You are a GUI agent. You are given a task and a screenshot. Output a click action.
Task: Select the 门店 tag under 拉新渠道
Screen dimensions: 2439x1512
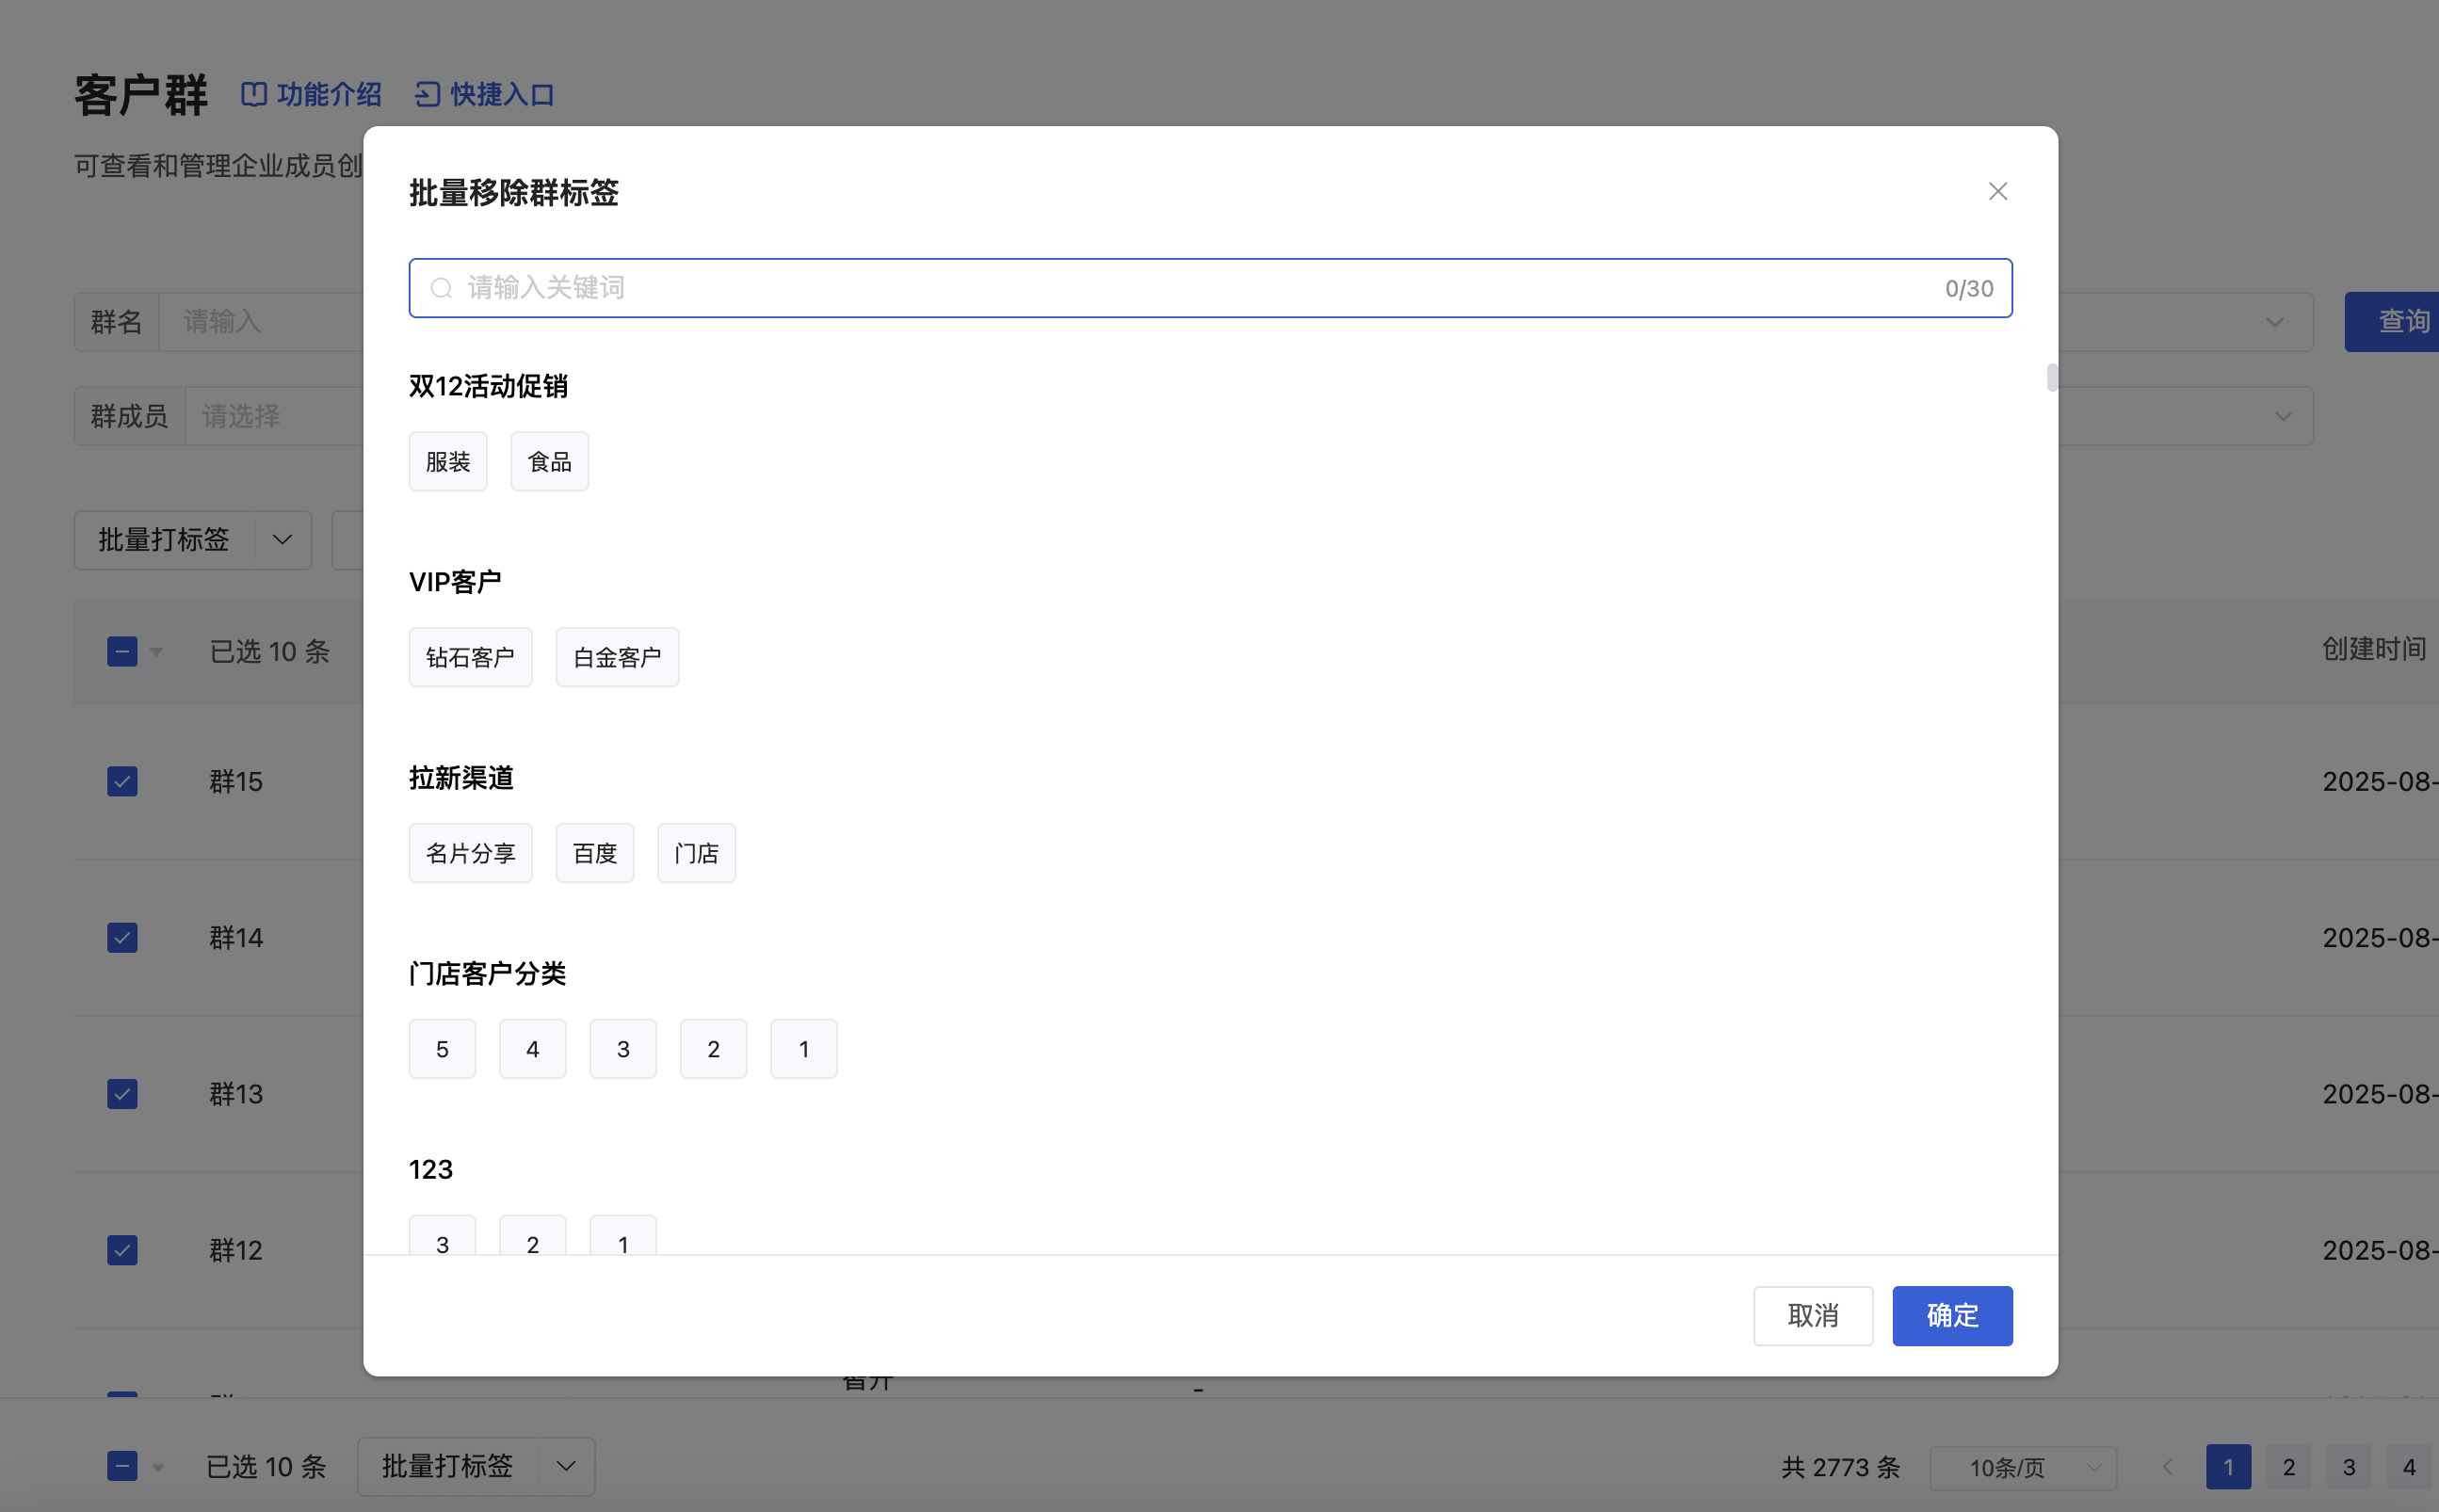[x=696, y=853]
